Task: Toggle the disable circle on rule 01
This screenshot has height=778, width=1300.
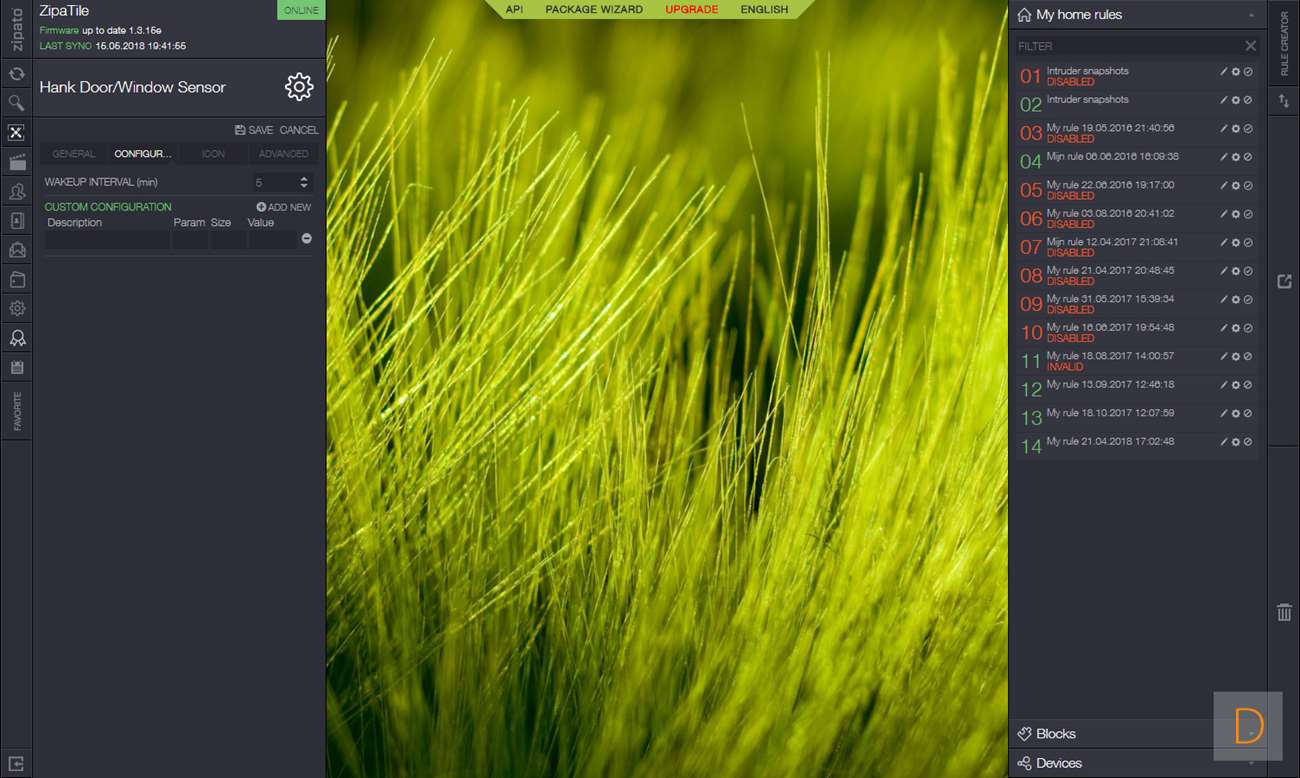Action: [x=1249, y=72]
